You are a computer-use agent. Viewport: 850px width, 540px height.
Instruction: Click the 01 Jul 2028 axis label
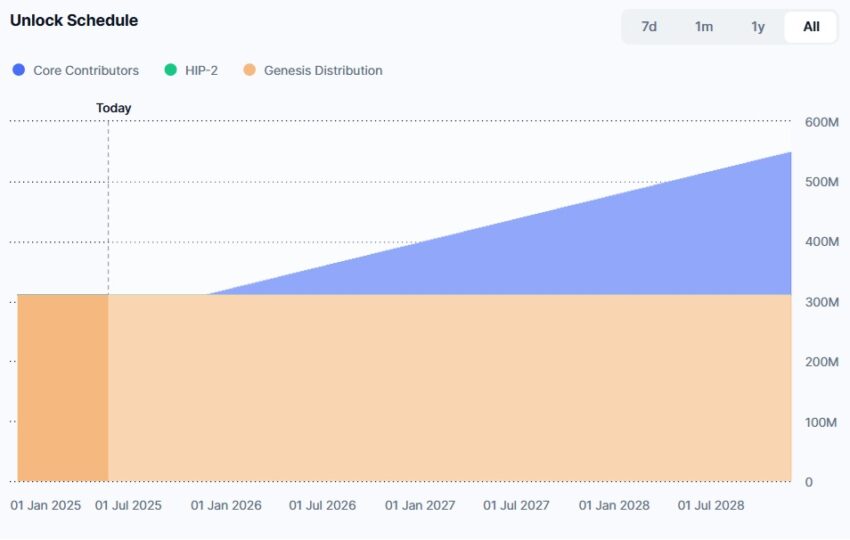[x=711, y=505]
